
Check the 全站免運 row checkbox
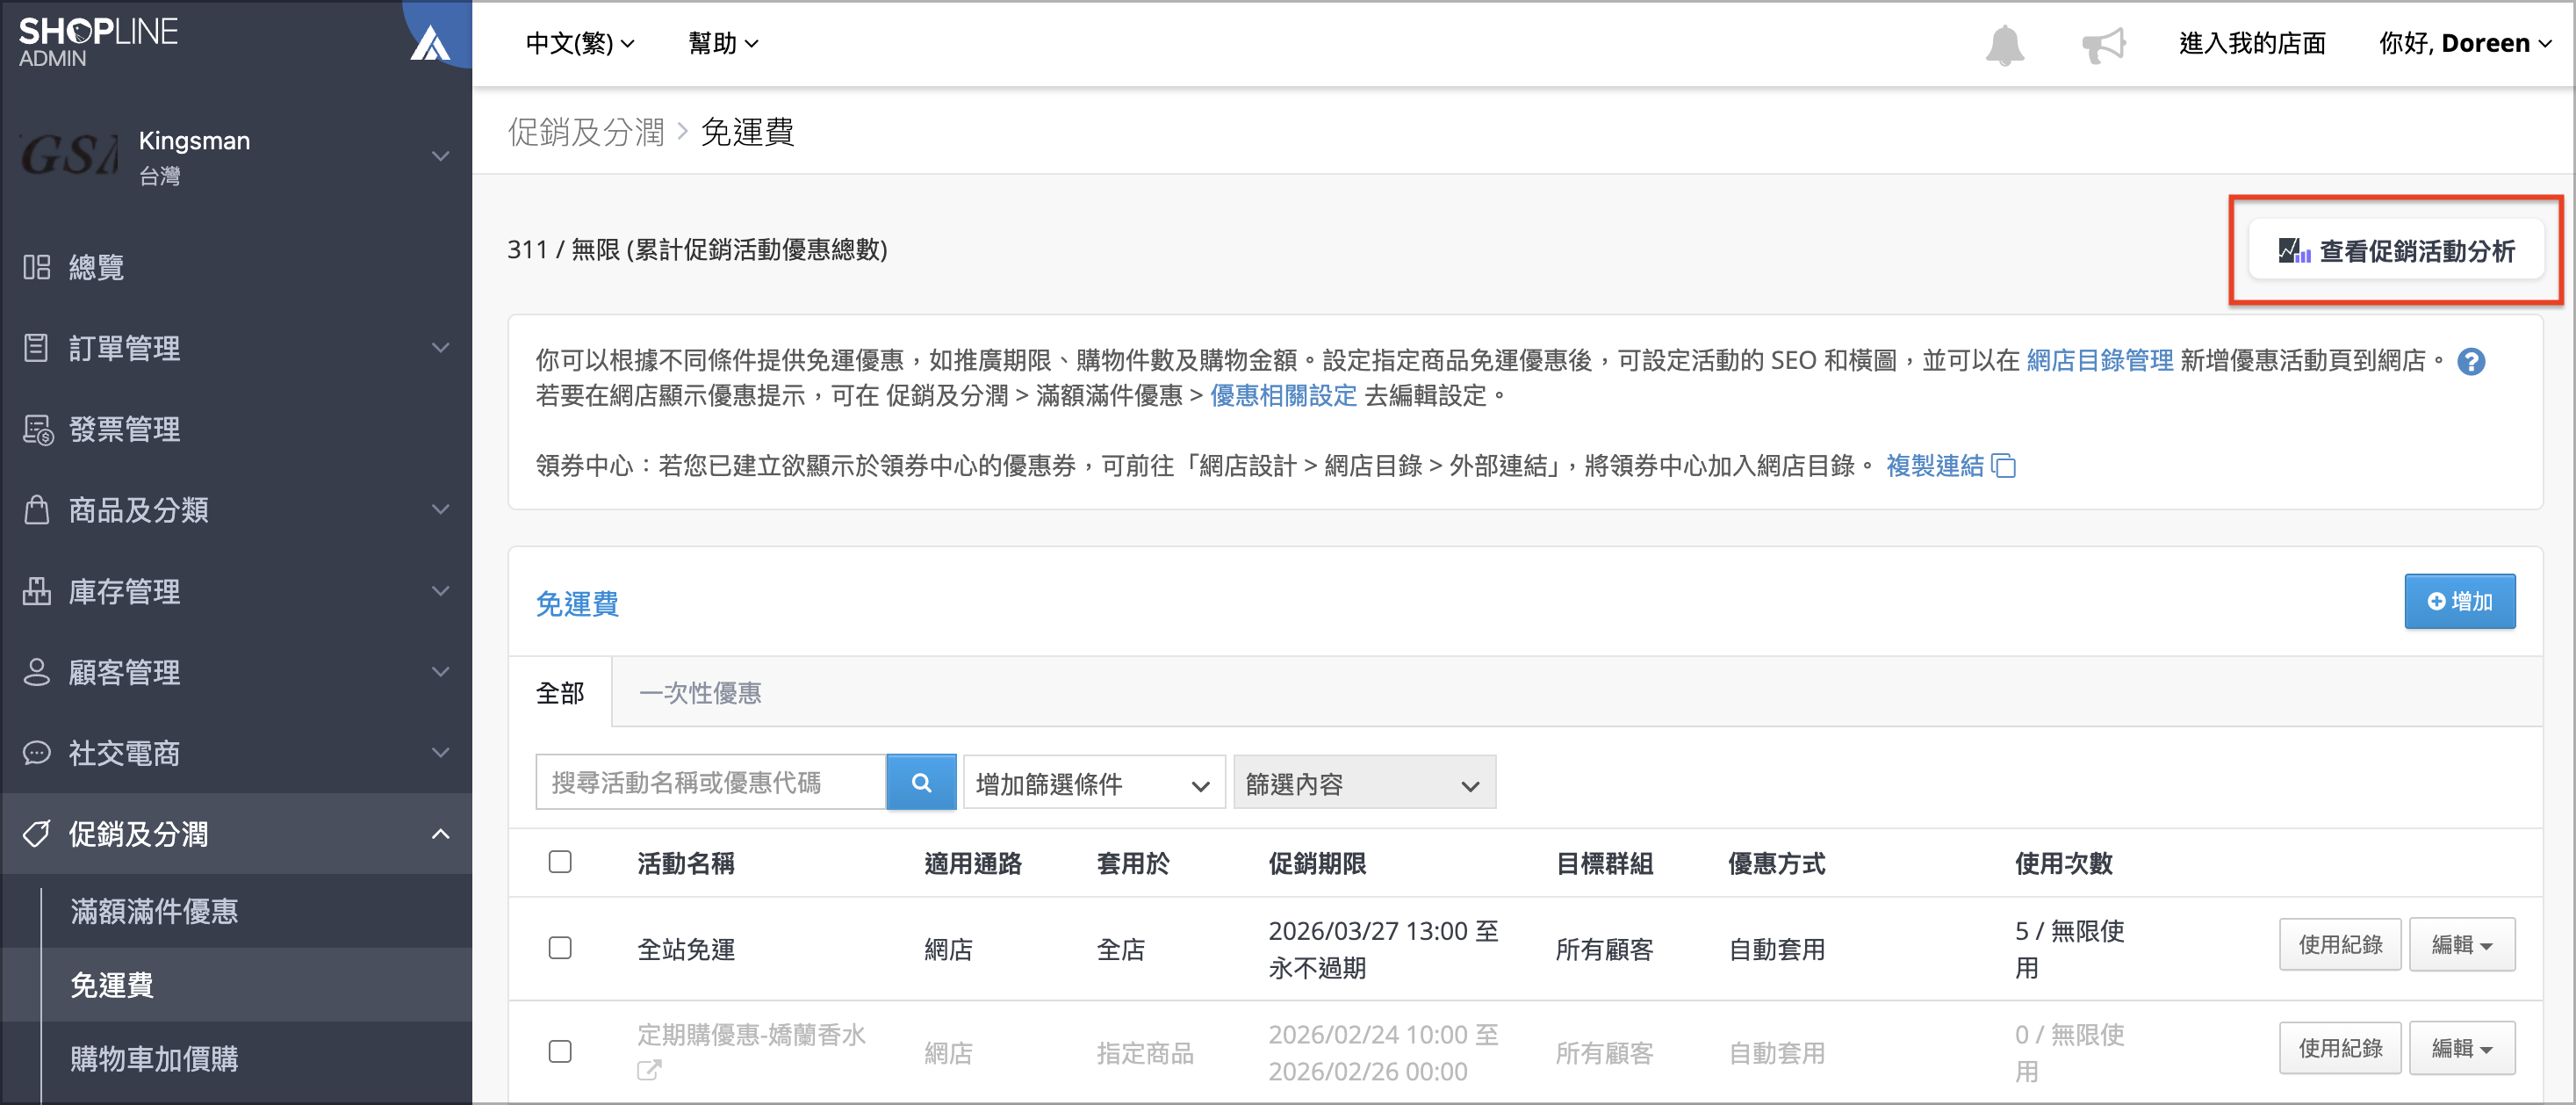[560, 948]
